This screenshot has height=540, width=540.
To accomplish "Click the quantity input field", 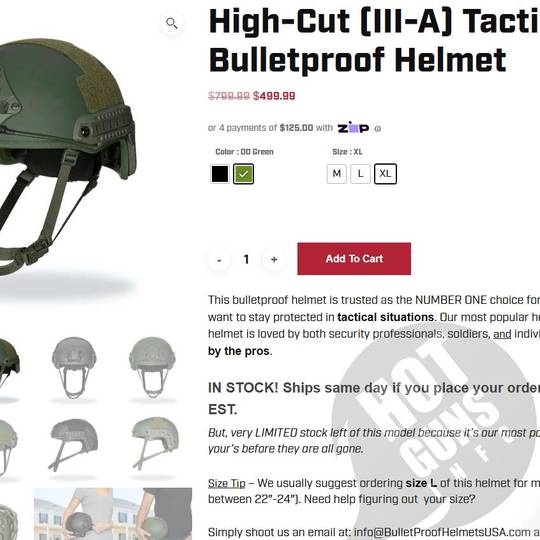I will tap(246, 259).
